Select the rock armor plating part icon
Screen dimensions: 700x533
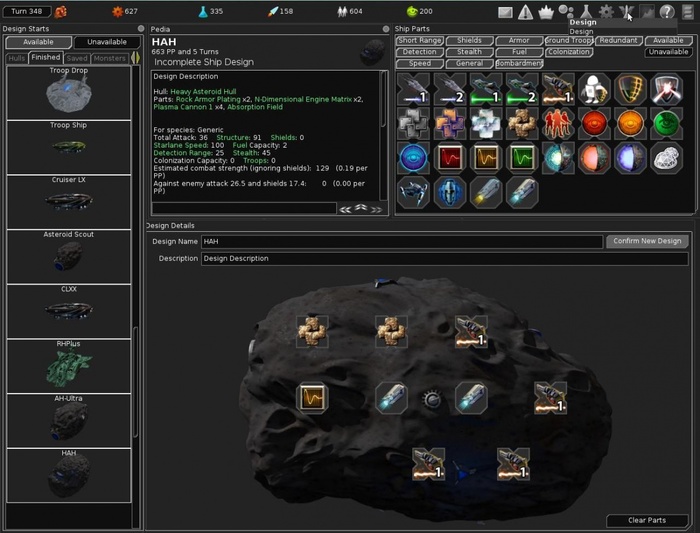click(522, 123)
